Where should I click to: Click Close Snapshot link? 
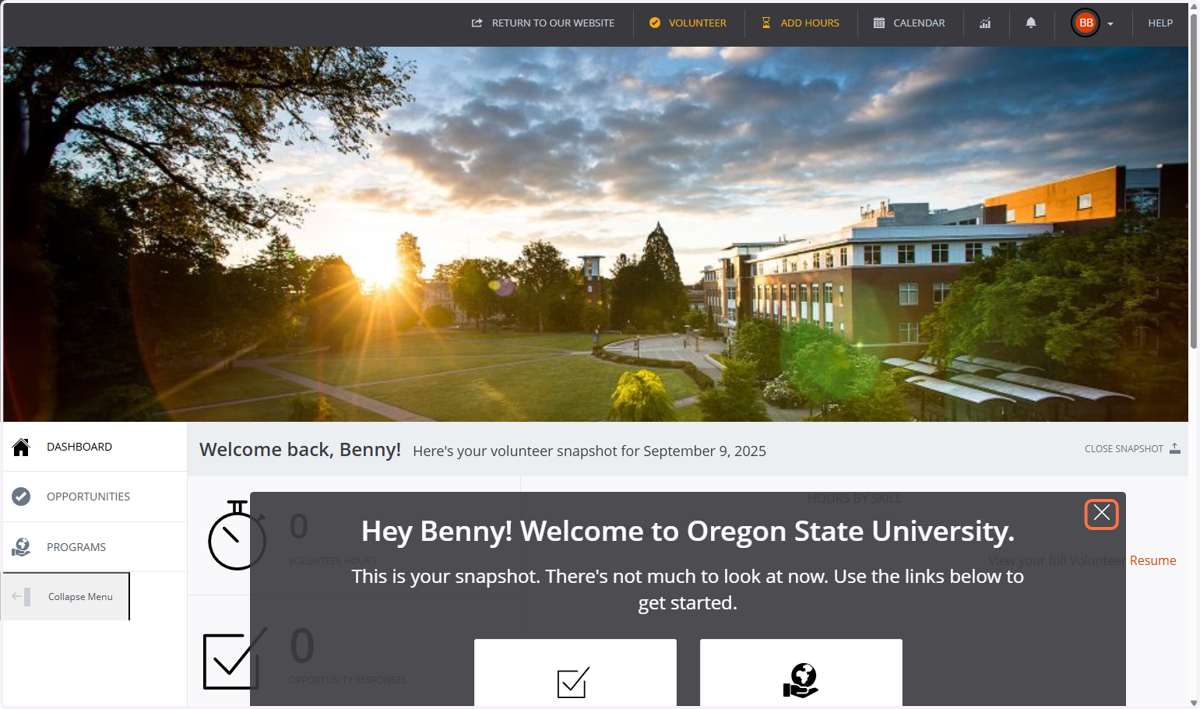[x=1132, y=449]
